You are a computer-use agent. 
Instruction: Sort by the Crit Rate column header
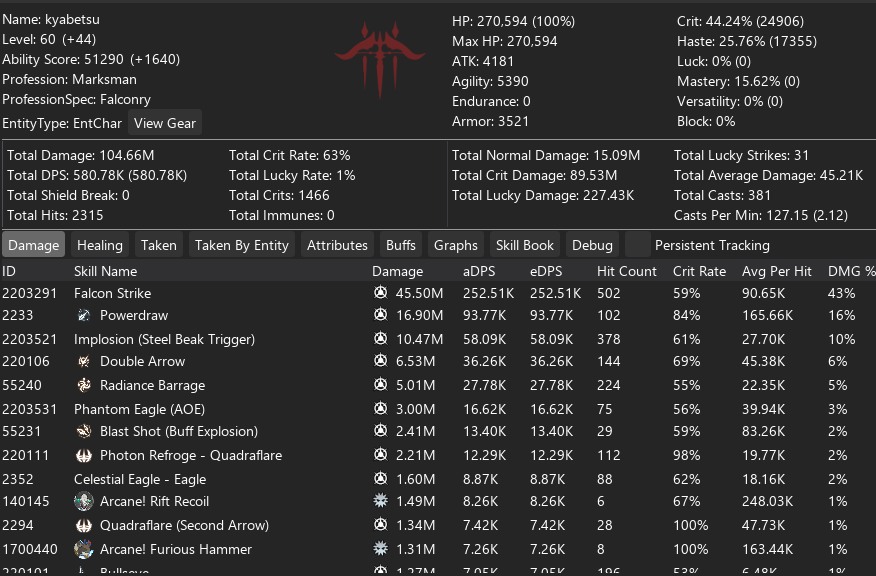point(699,271)
